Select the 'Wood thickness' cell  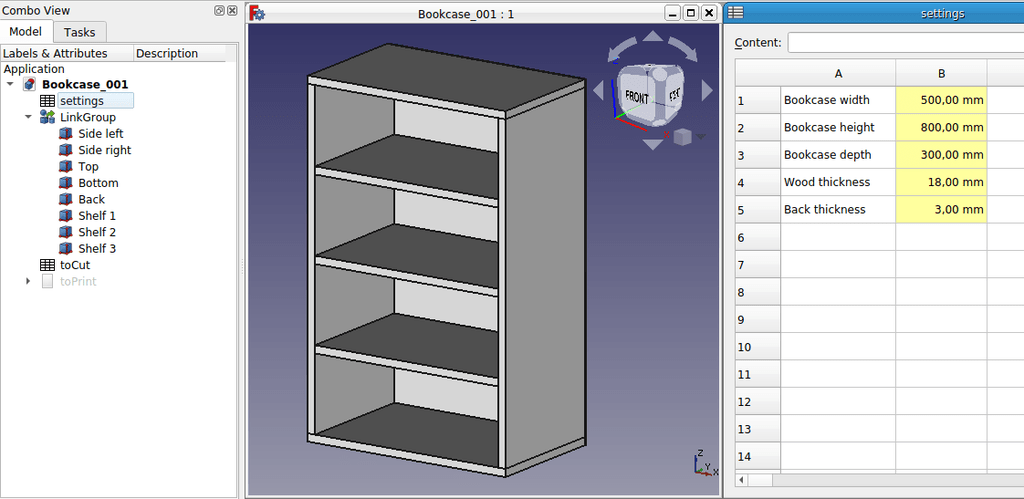tap(838, 182)
